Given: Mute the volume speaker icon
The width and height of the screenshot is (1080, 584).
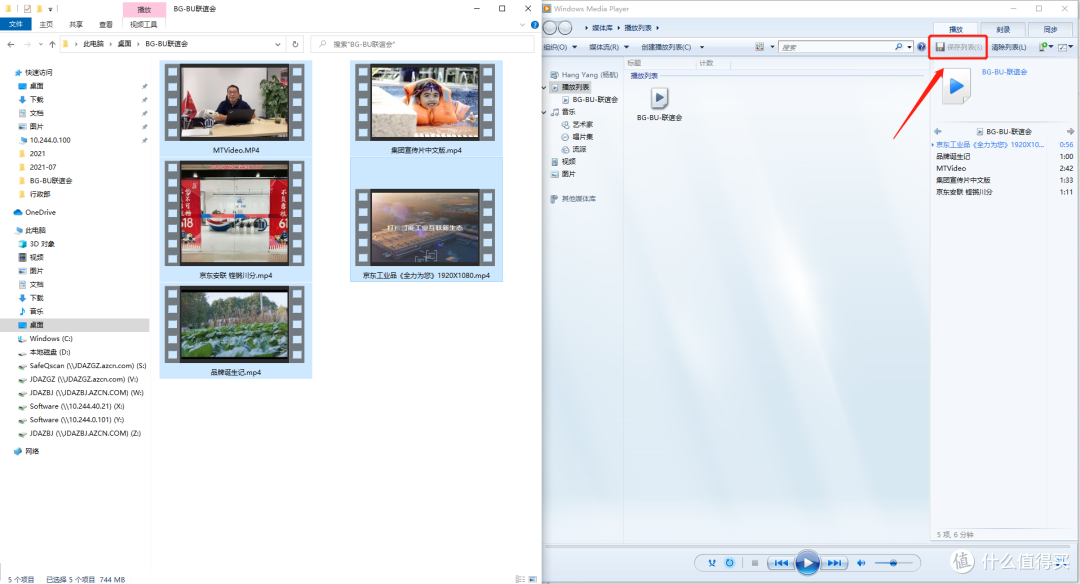Looking at the screenshot, I should (861, 563).
